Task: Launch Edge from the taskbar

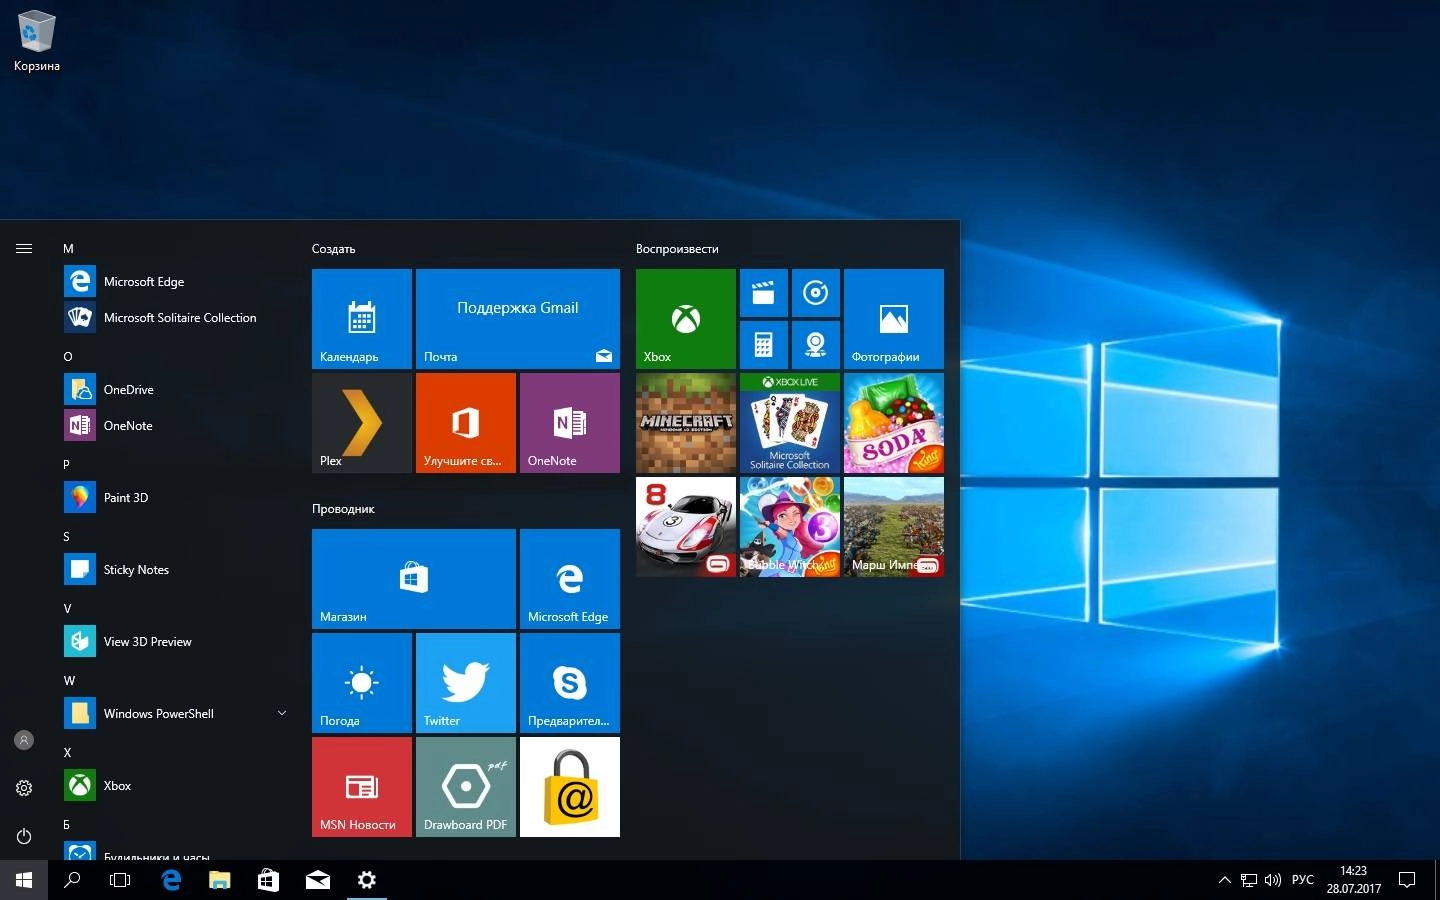Action: (171, 880)
